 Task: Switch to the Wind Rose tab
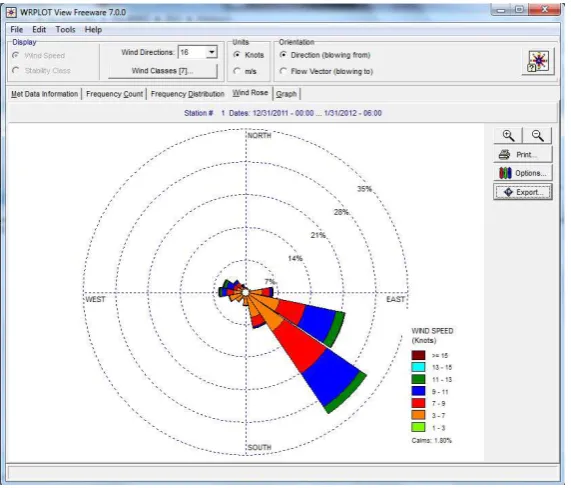pyautogui.click(x=250, y=93)
